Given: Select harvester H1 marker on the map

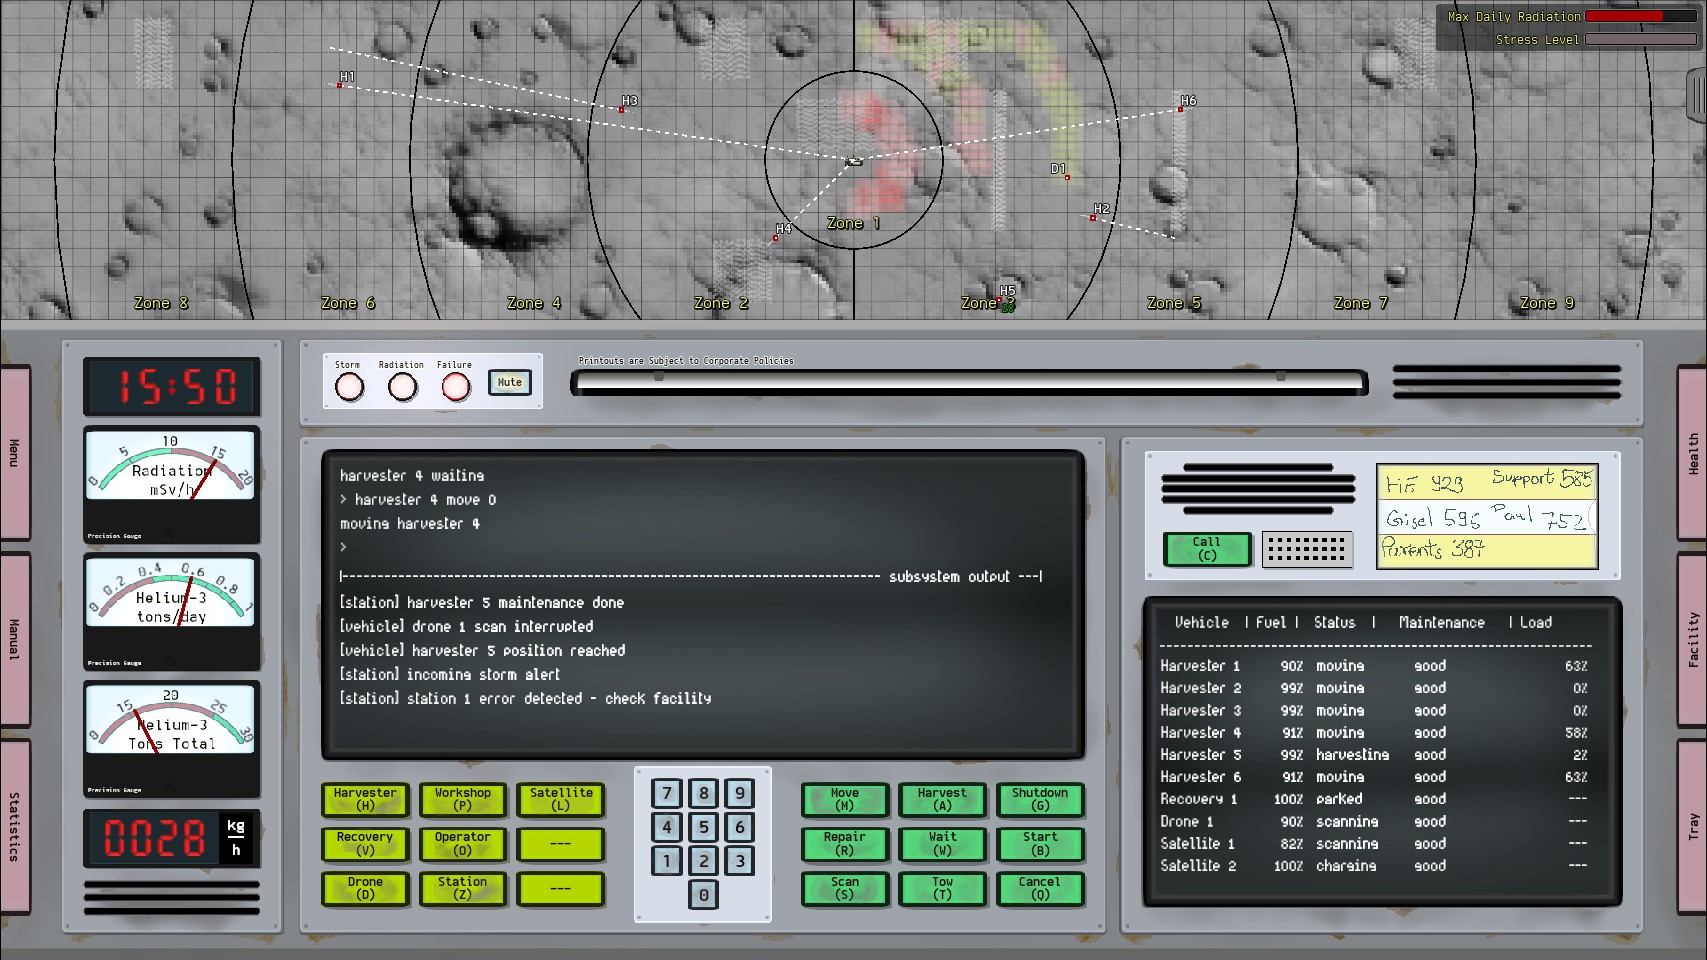Looking at the screenshot, I should pos(340,86).
